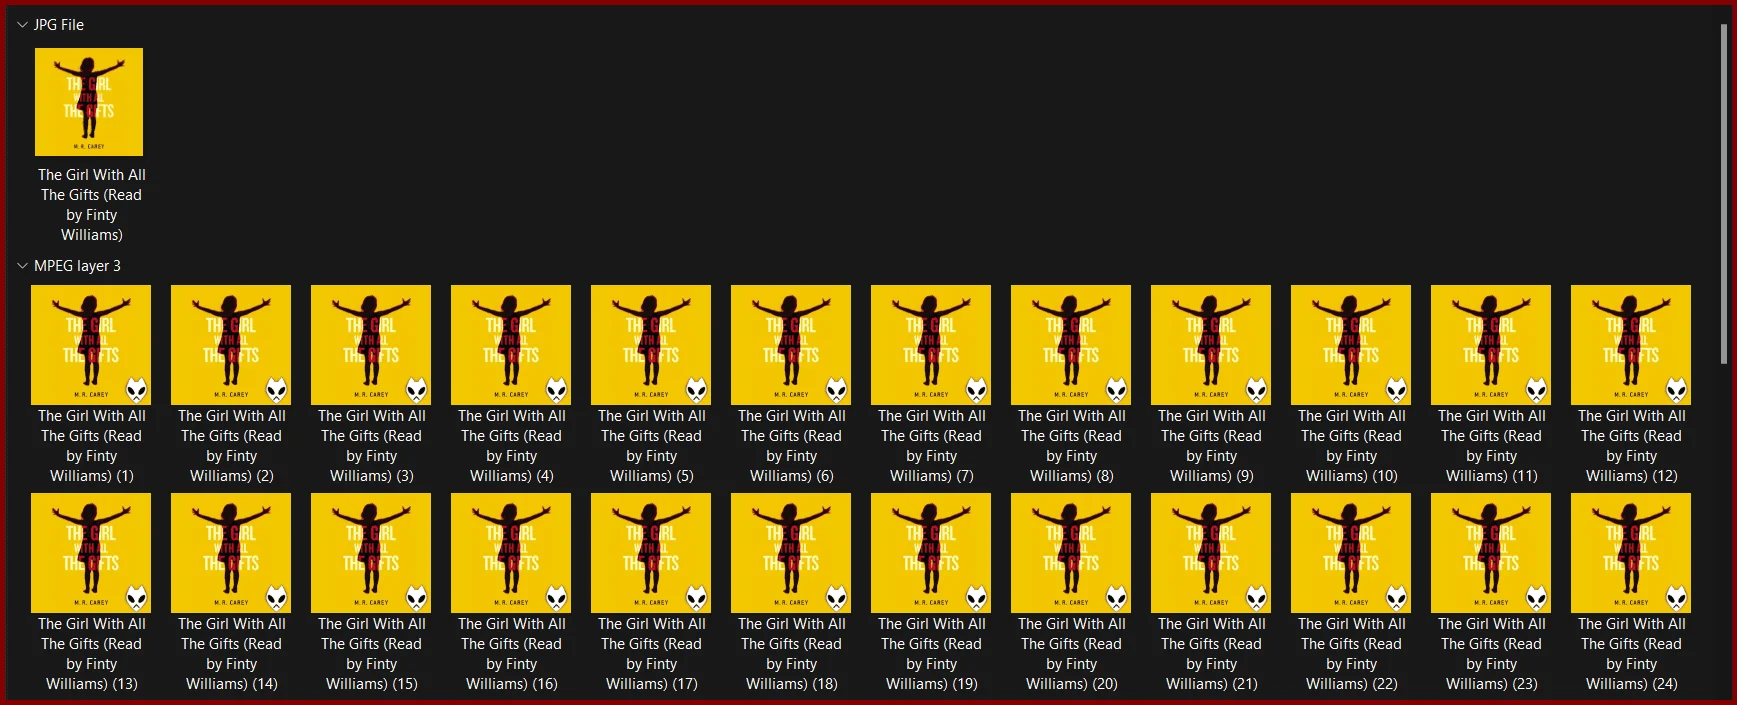This screenshot has height=705, width=1737.
Task: Select MP3 file icon numbered (22)
Action: [1351, 553]
